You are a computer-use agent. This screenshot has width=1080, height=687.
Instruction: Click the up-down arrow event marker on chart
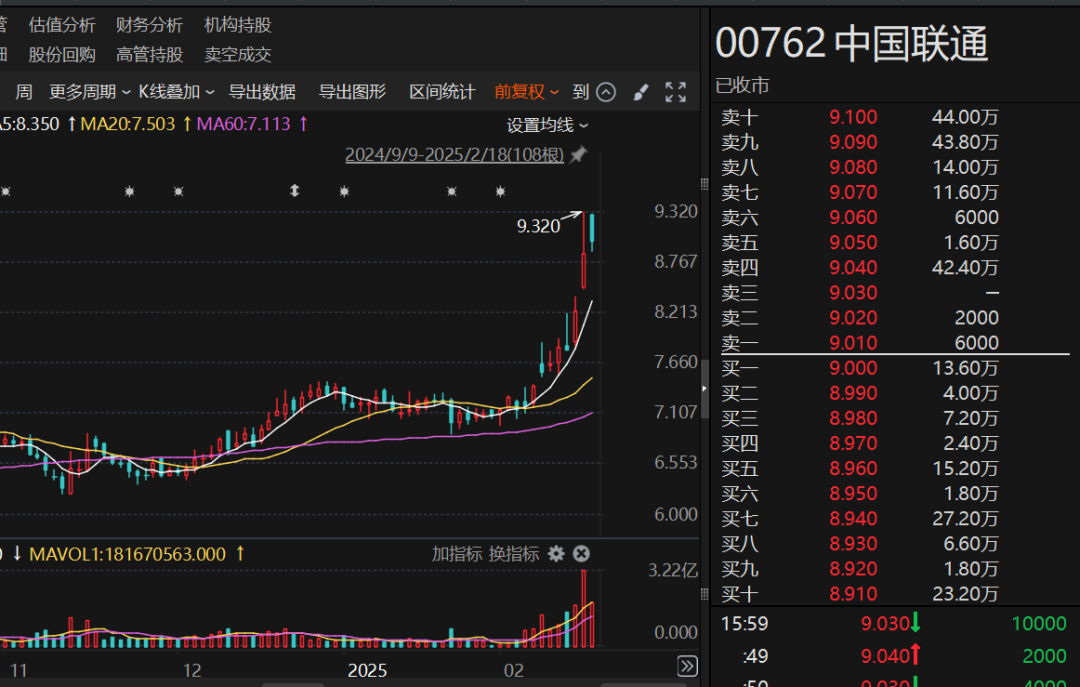tap(295, 190)
